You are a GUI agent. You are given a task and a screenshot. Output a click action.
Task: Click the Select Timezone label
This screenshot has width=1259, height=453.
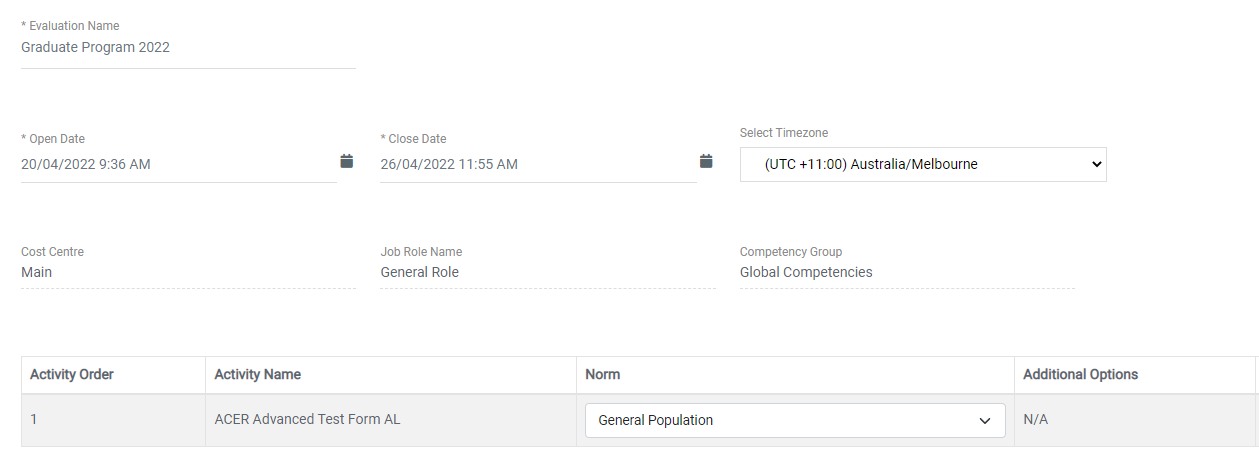click(x=784, y=133)
